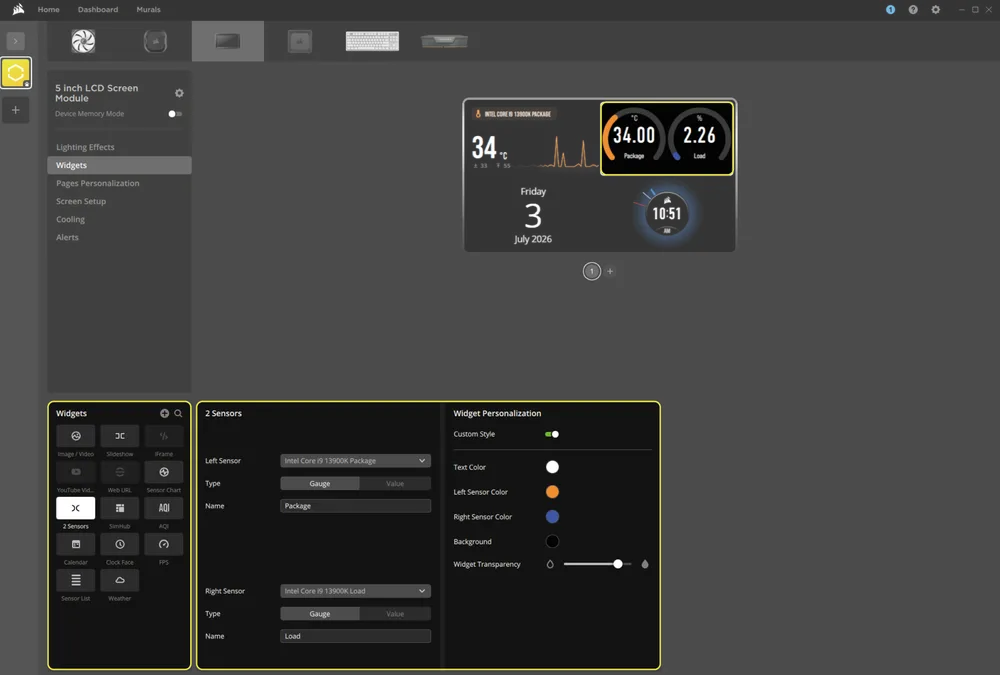Click the yellow profile hexagon icon
This screenshot has width=1000, height=675.
(x=16, y=73)
